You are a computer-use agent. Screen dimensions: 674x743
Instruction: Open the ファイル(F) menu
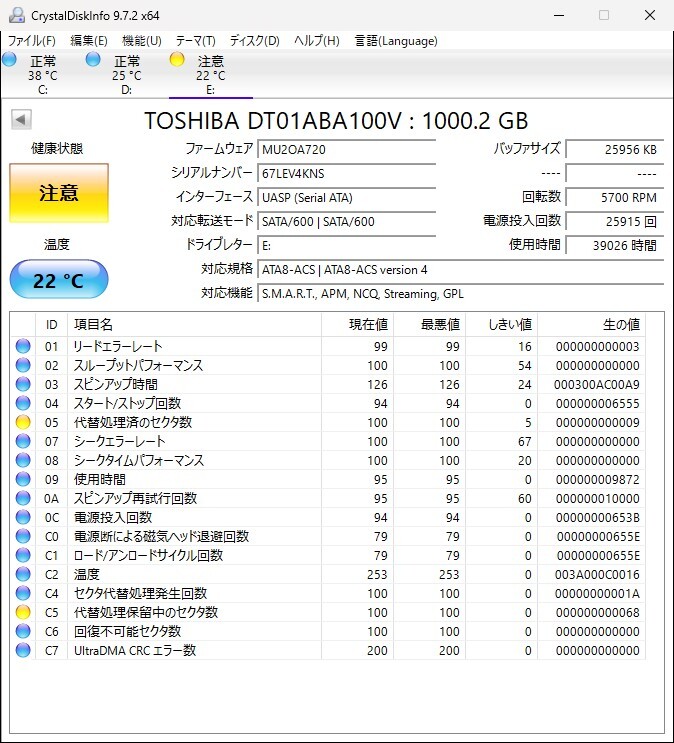coord(32,41)
